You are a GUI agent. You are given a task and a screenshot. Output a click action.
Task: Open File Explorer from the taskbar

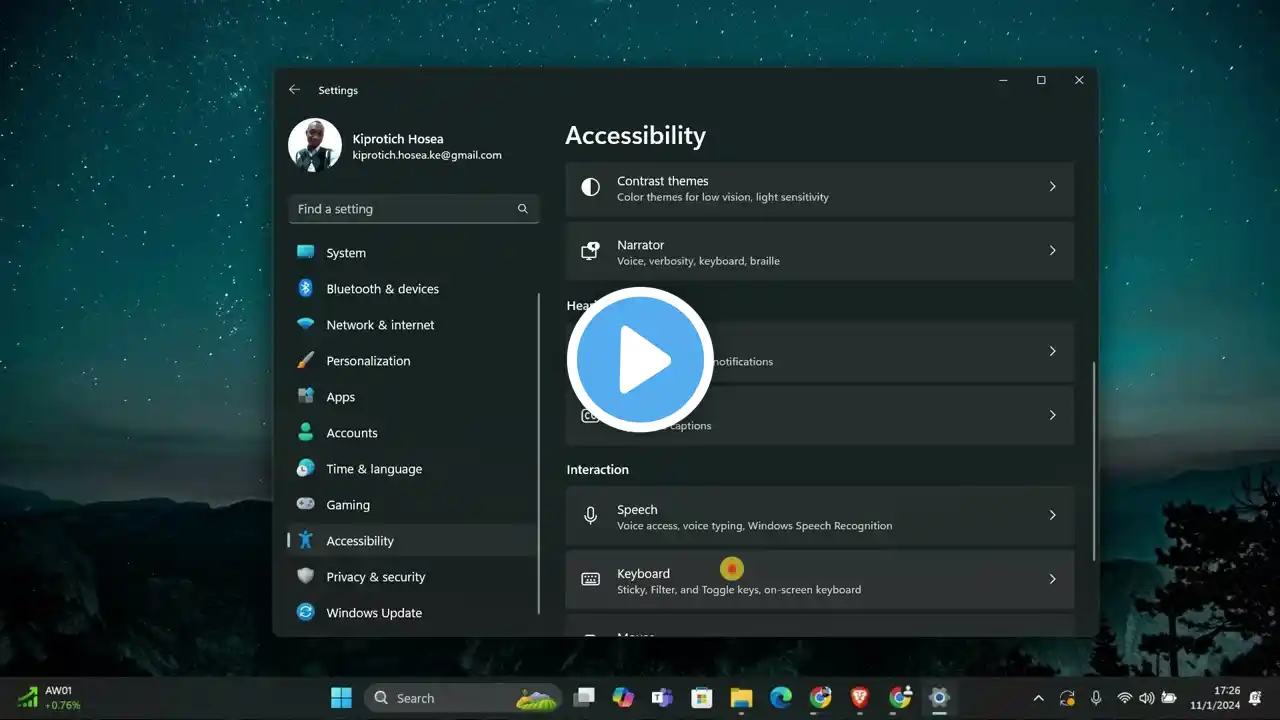pos(741,698)
